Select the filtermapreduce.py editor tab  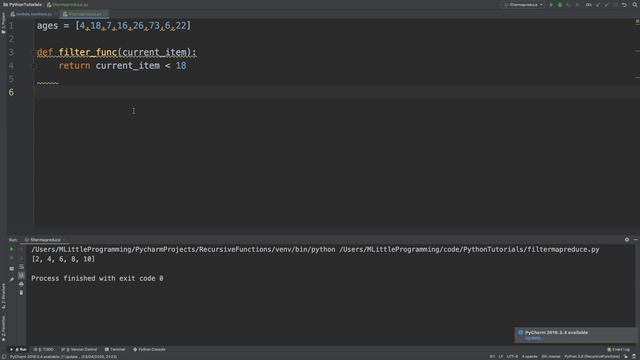point(83,14)
